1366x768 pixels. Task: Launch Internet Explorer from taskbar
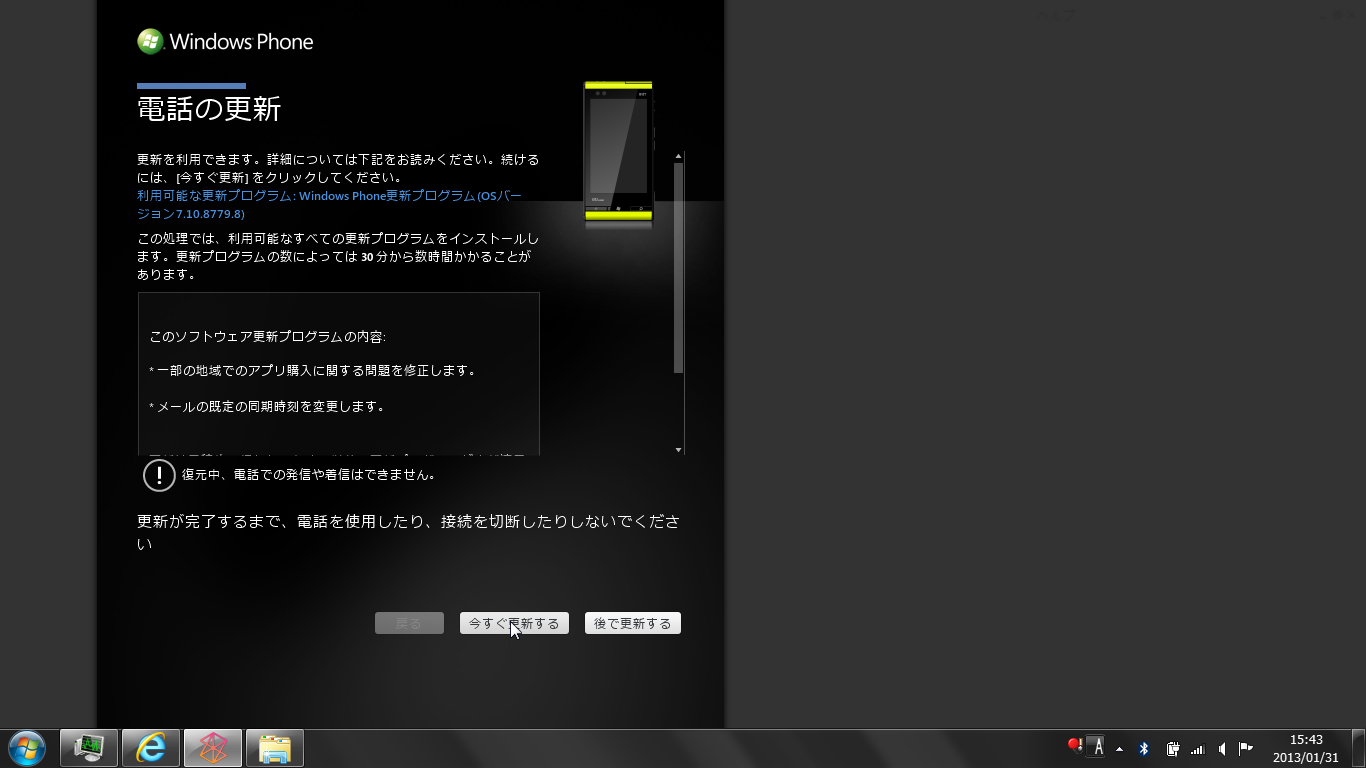(x=151, y=748)
